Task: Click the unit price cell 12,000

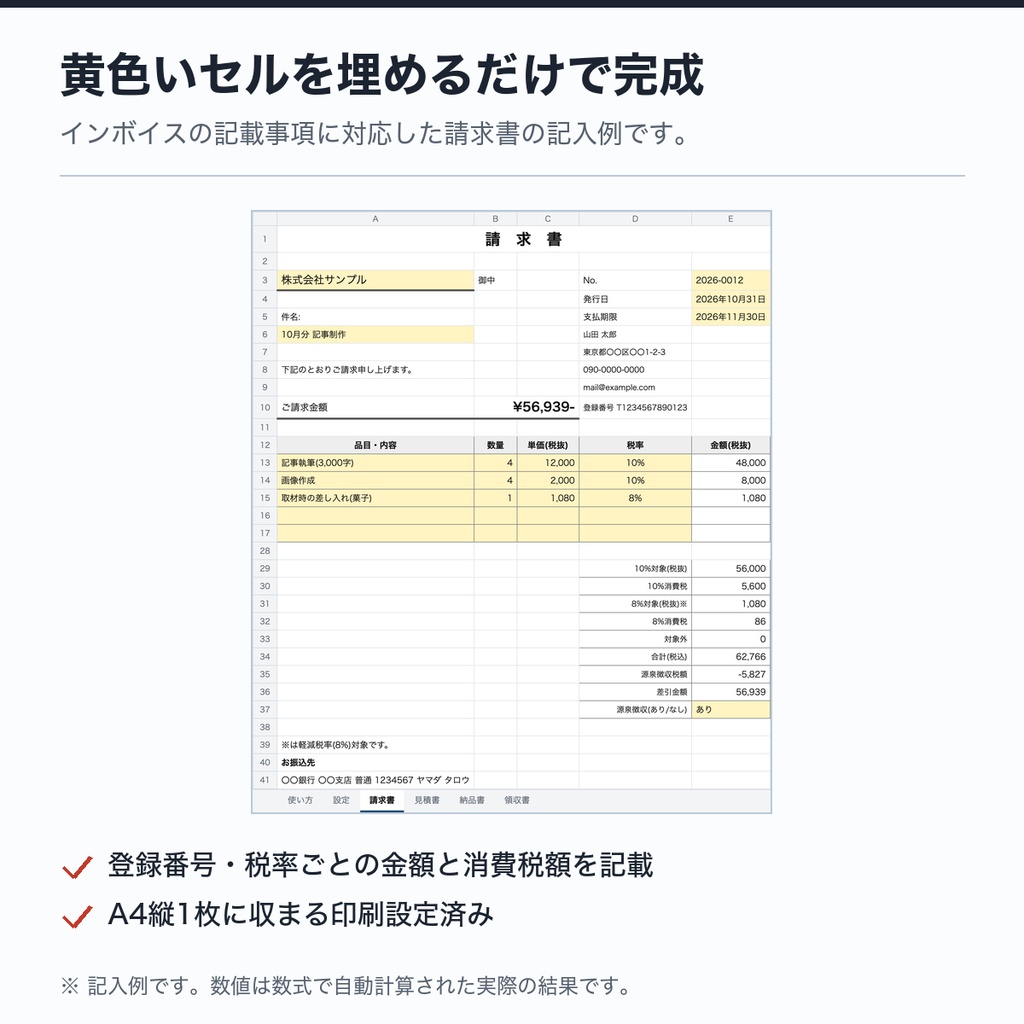Action: (x=548, y=462)
